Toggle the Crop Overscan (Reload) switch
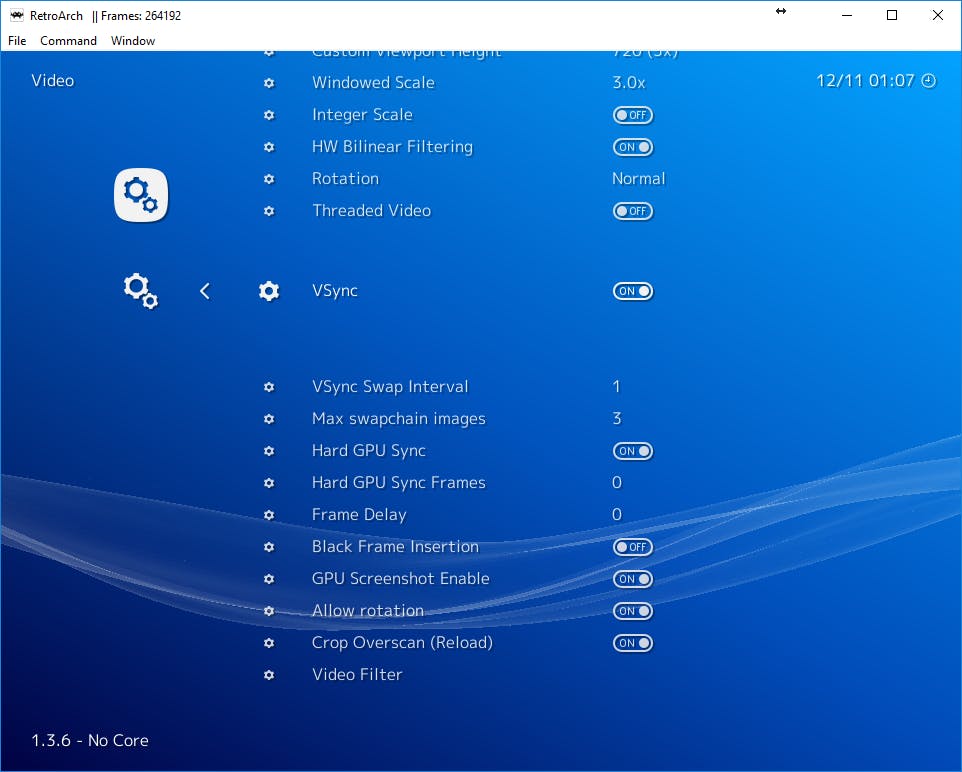 click(x=633, y=643)
